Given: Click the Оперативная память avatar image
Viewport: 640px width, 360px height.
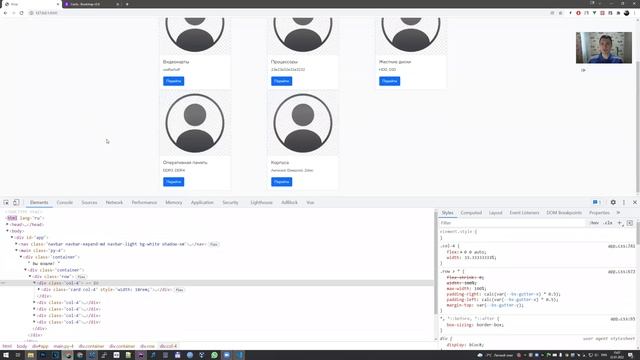Looking at the screenshot, I should (x=195, y=123).
